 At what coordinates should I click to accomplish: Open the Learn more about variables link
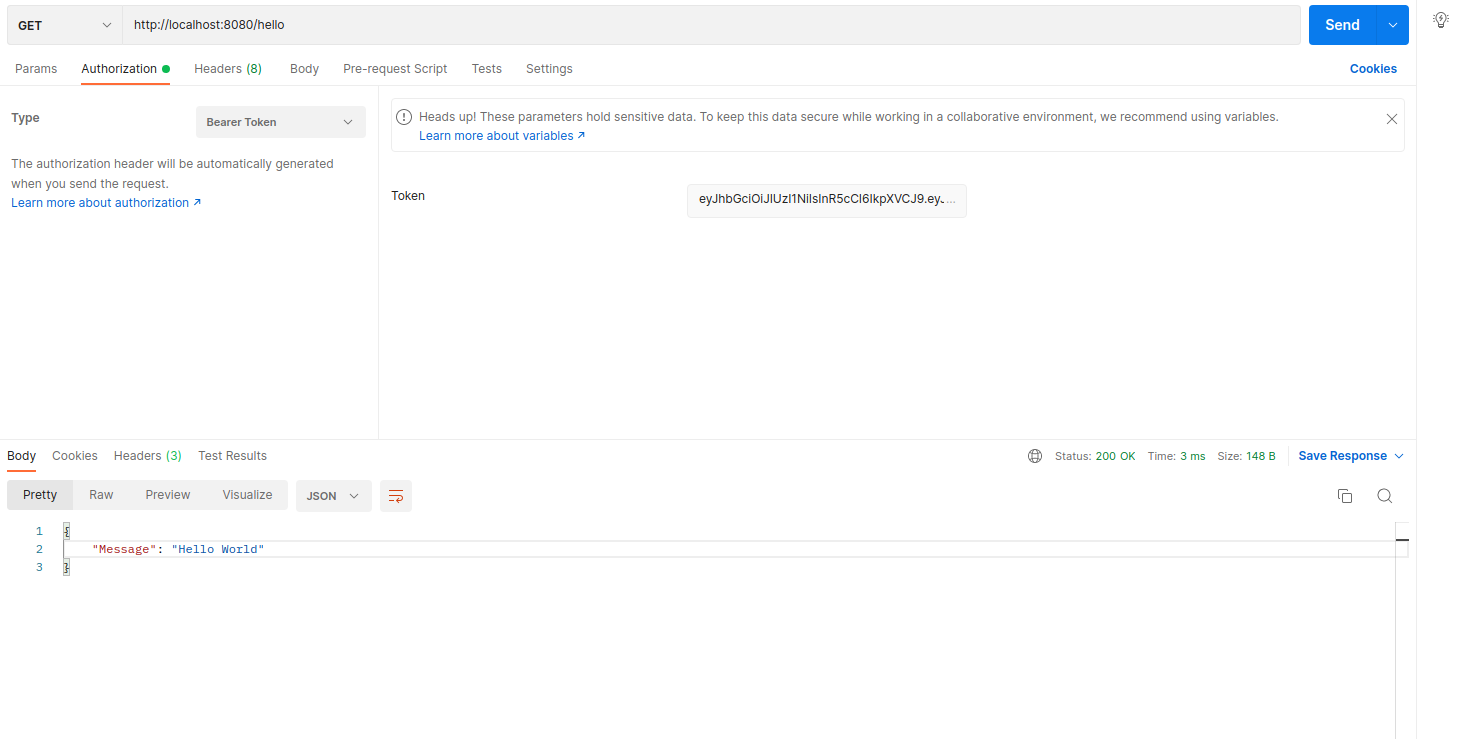[495, 135]
